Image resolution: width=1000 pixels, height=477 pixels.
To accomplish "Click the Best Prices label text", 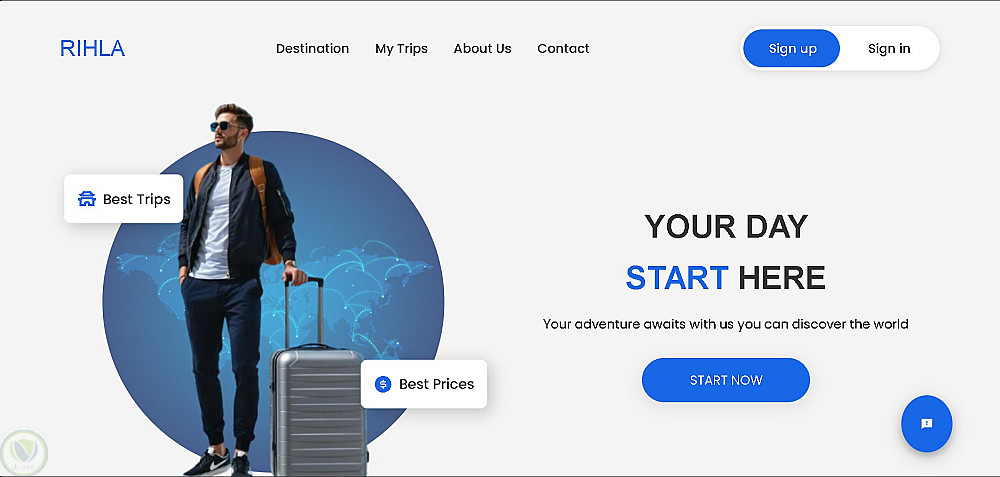I will 436,384.
